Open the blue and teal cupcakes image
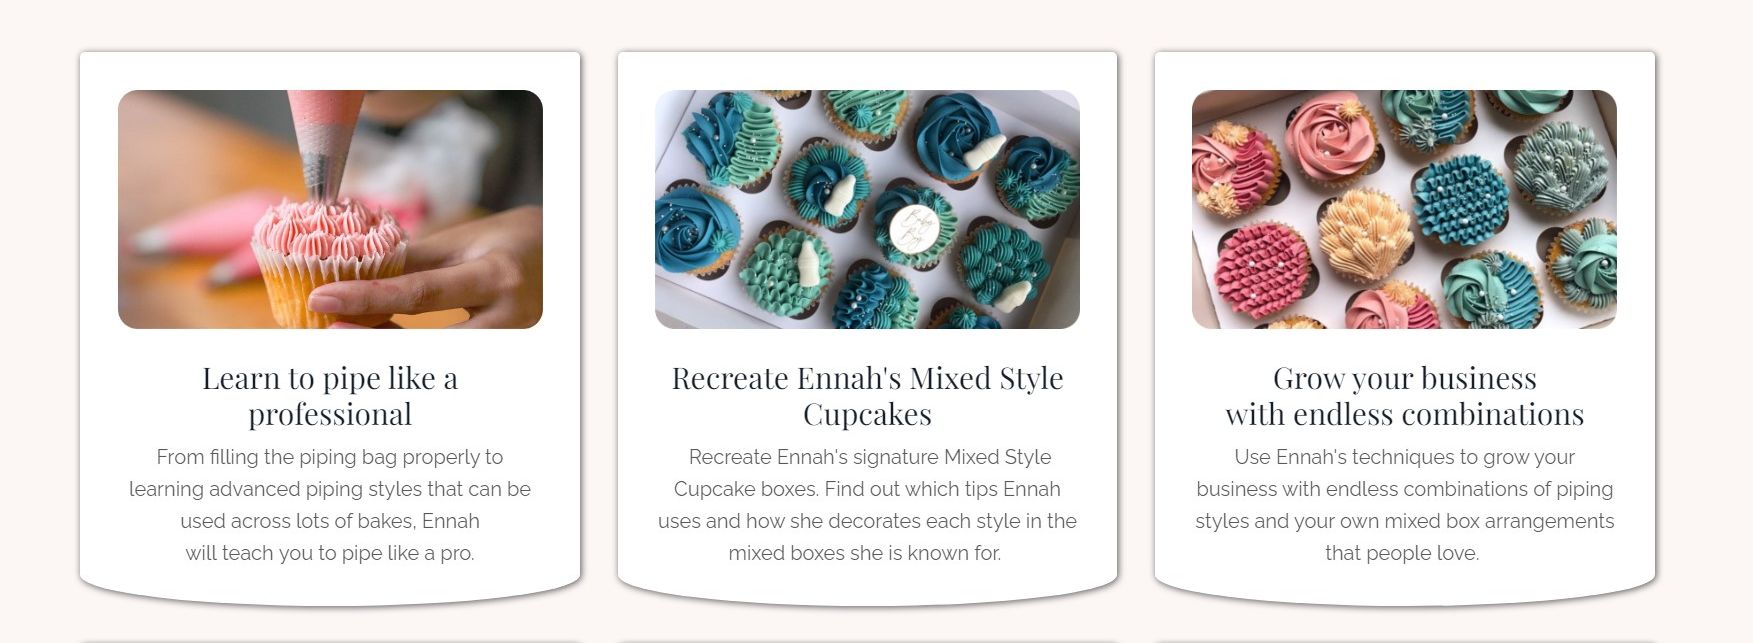The height and width of the screenshot is (643, 1753). pyautogui.click(x=867, y=209)
